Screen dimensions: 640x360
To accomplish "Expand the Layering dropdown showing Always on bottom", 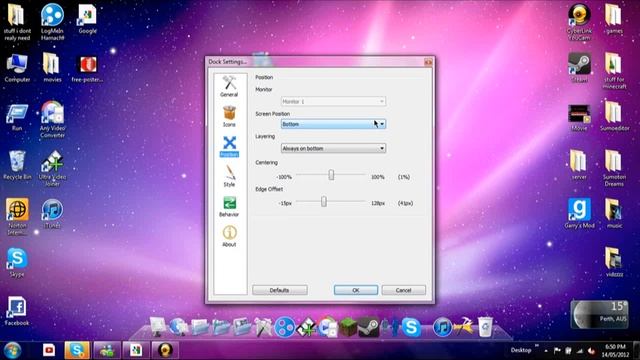I will 333,148.
